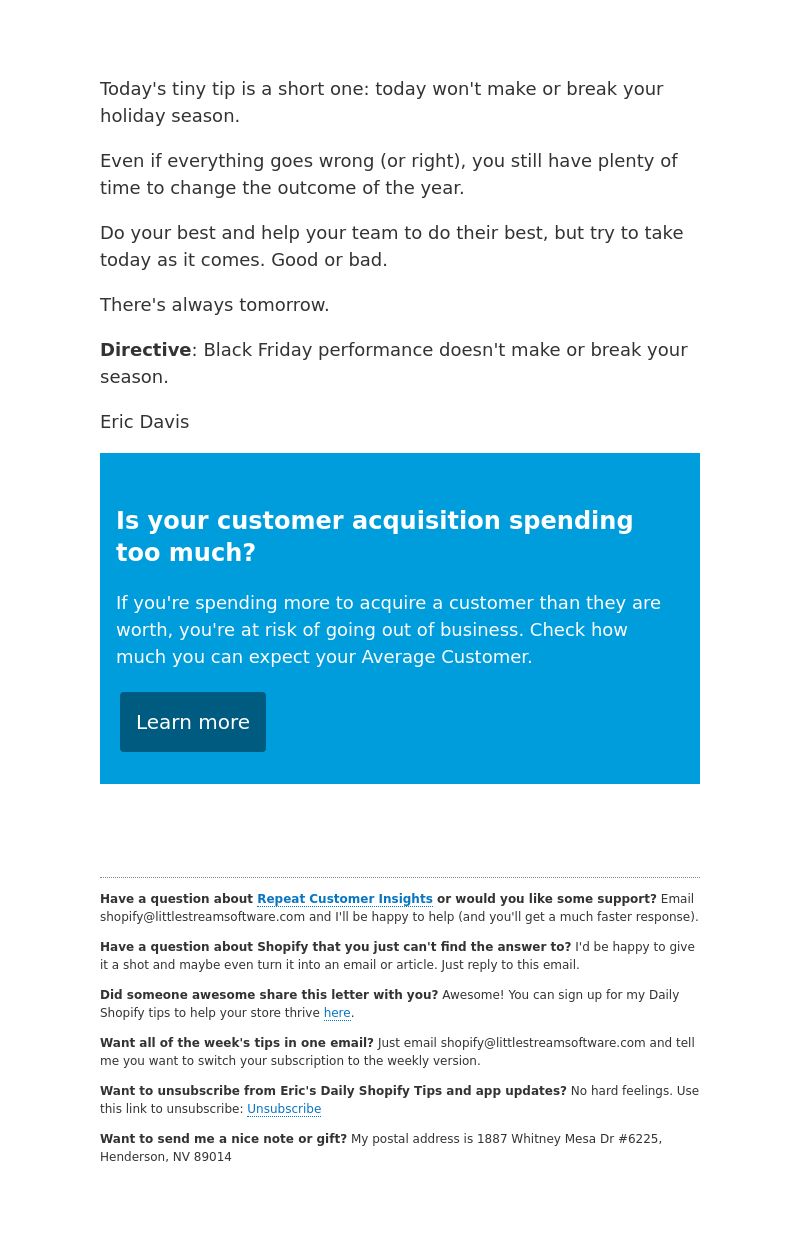Click the customer acquisition spending heading

(x=375, y=537)
